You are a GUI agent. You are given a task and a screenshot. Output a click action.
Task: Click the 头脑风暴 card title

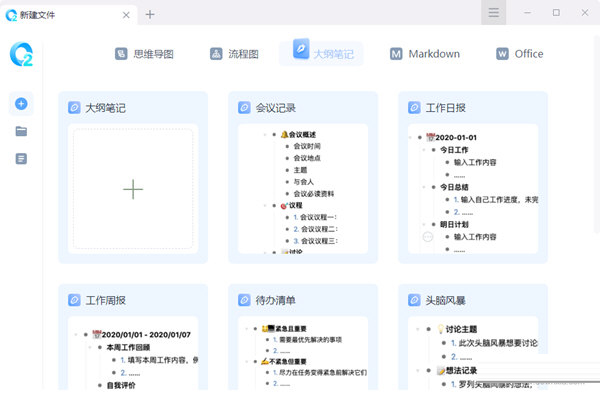[445, 300]
